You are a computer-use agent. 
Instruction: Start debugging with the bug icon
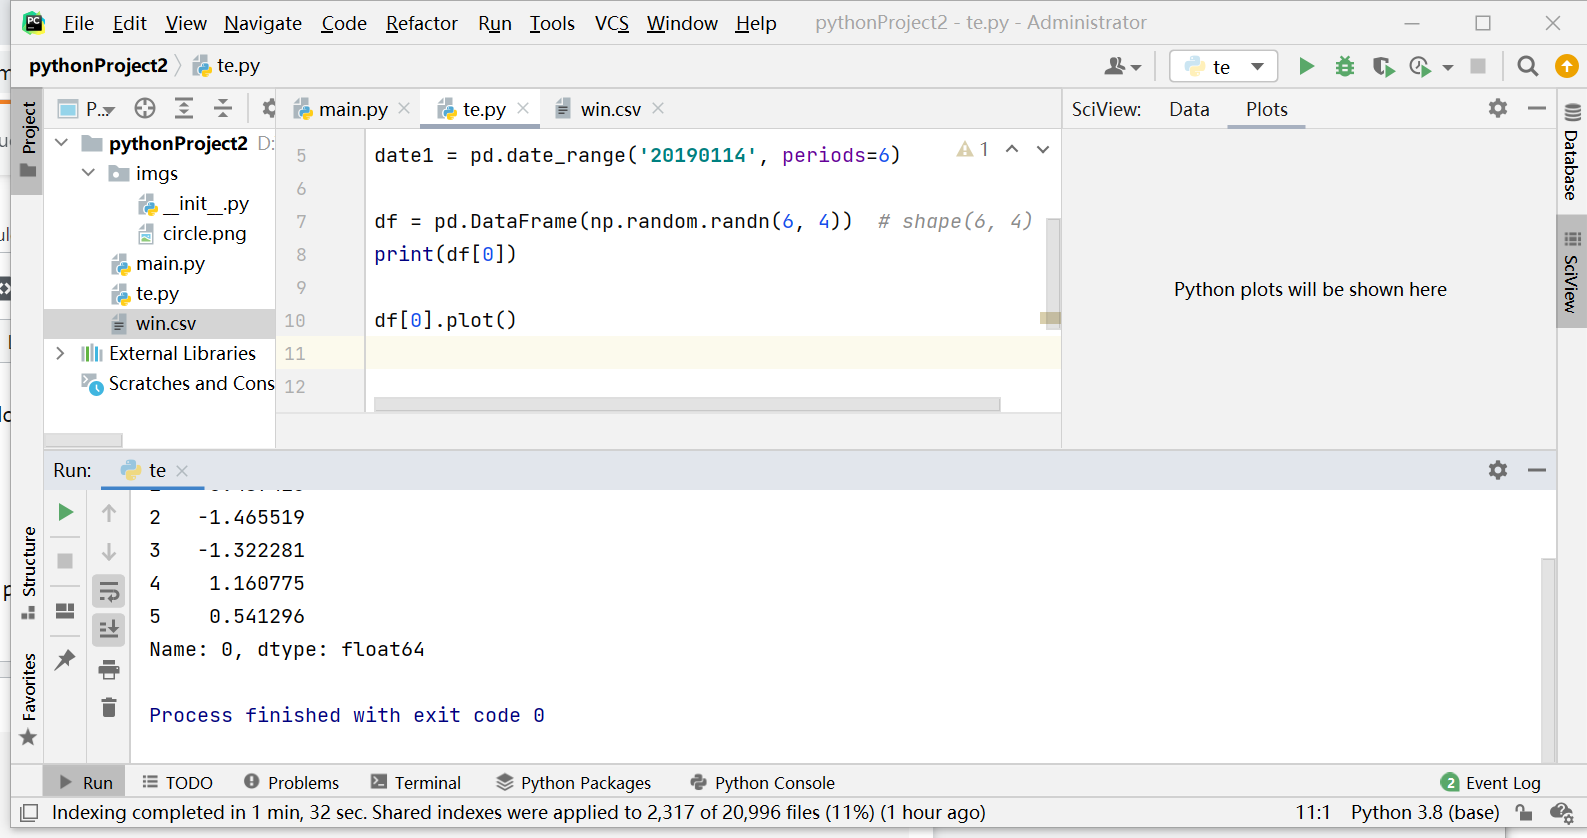(1345, 66)
